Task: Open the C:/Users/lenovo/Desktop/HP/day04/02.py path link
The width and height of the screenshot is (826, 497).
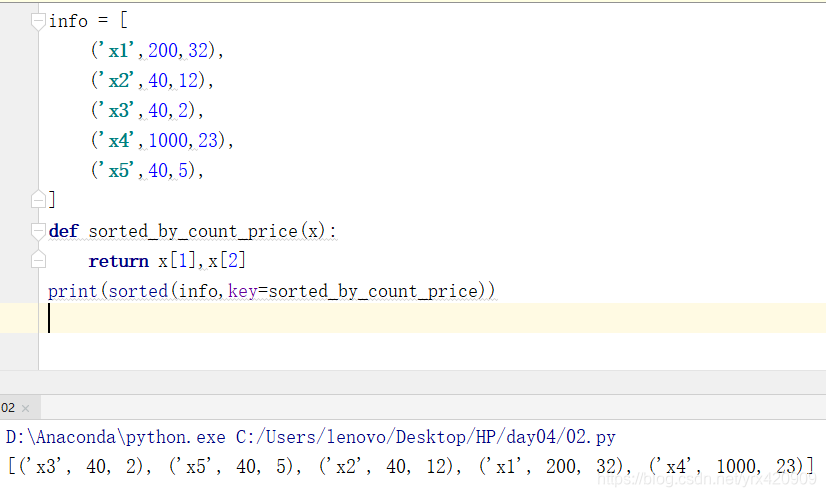Action: (426, 437)
